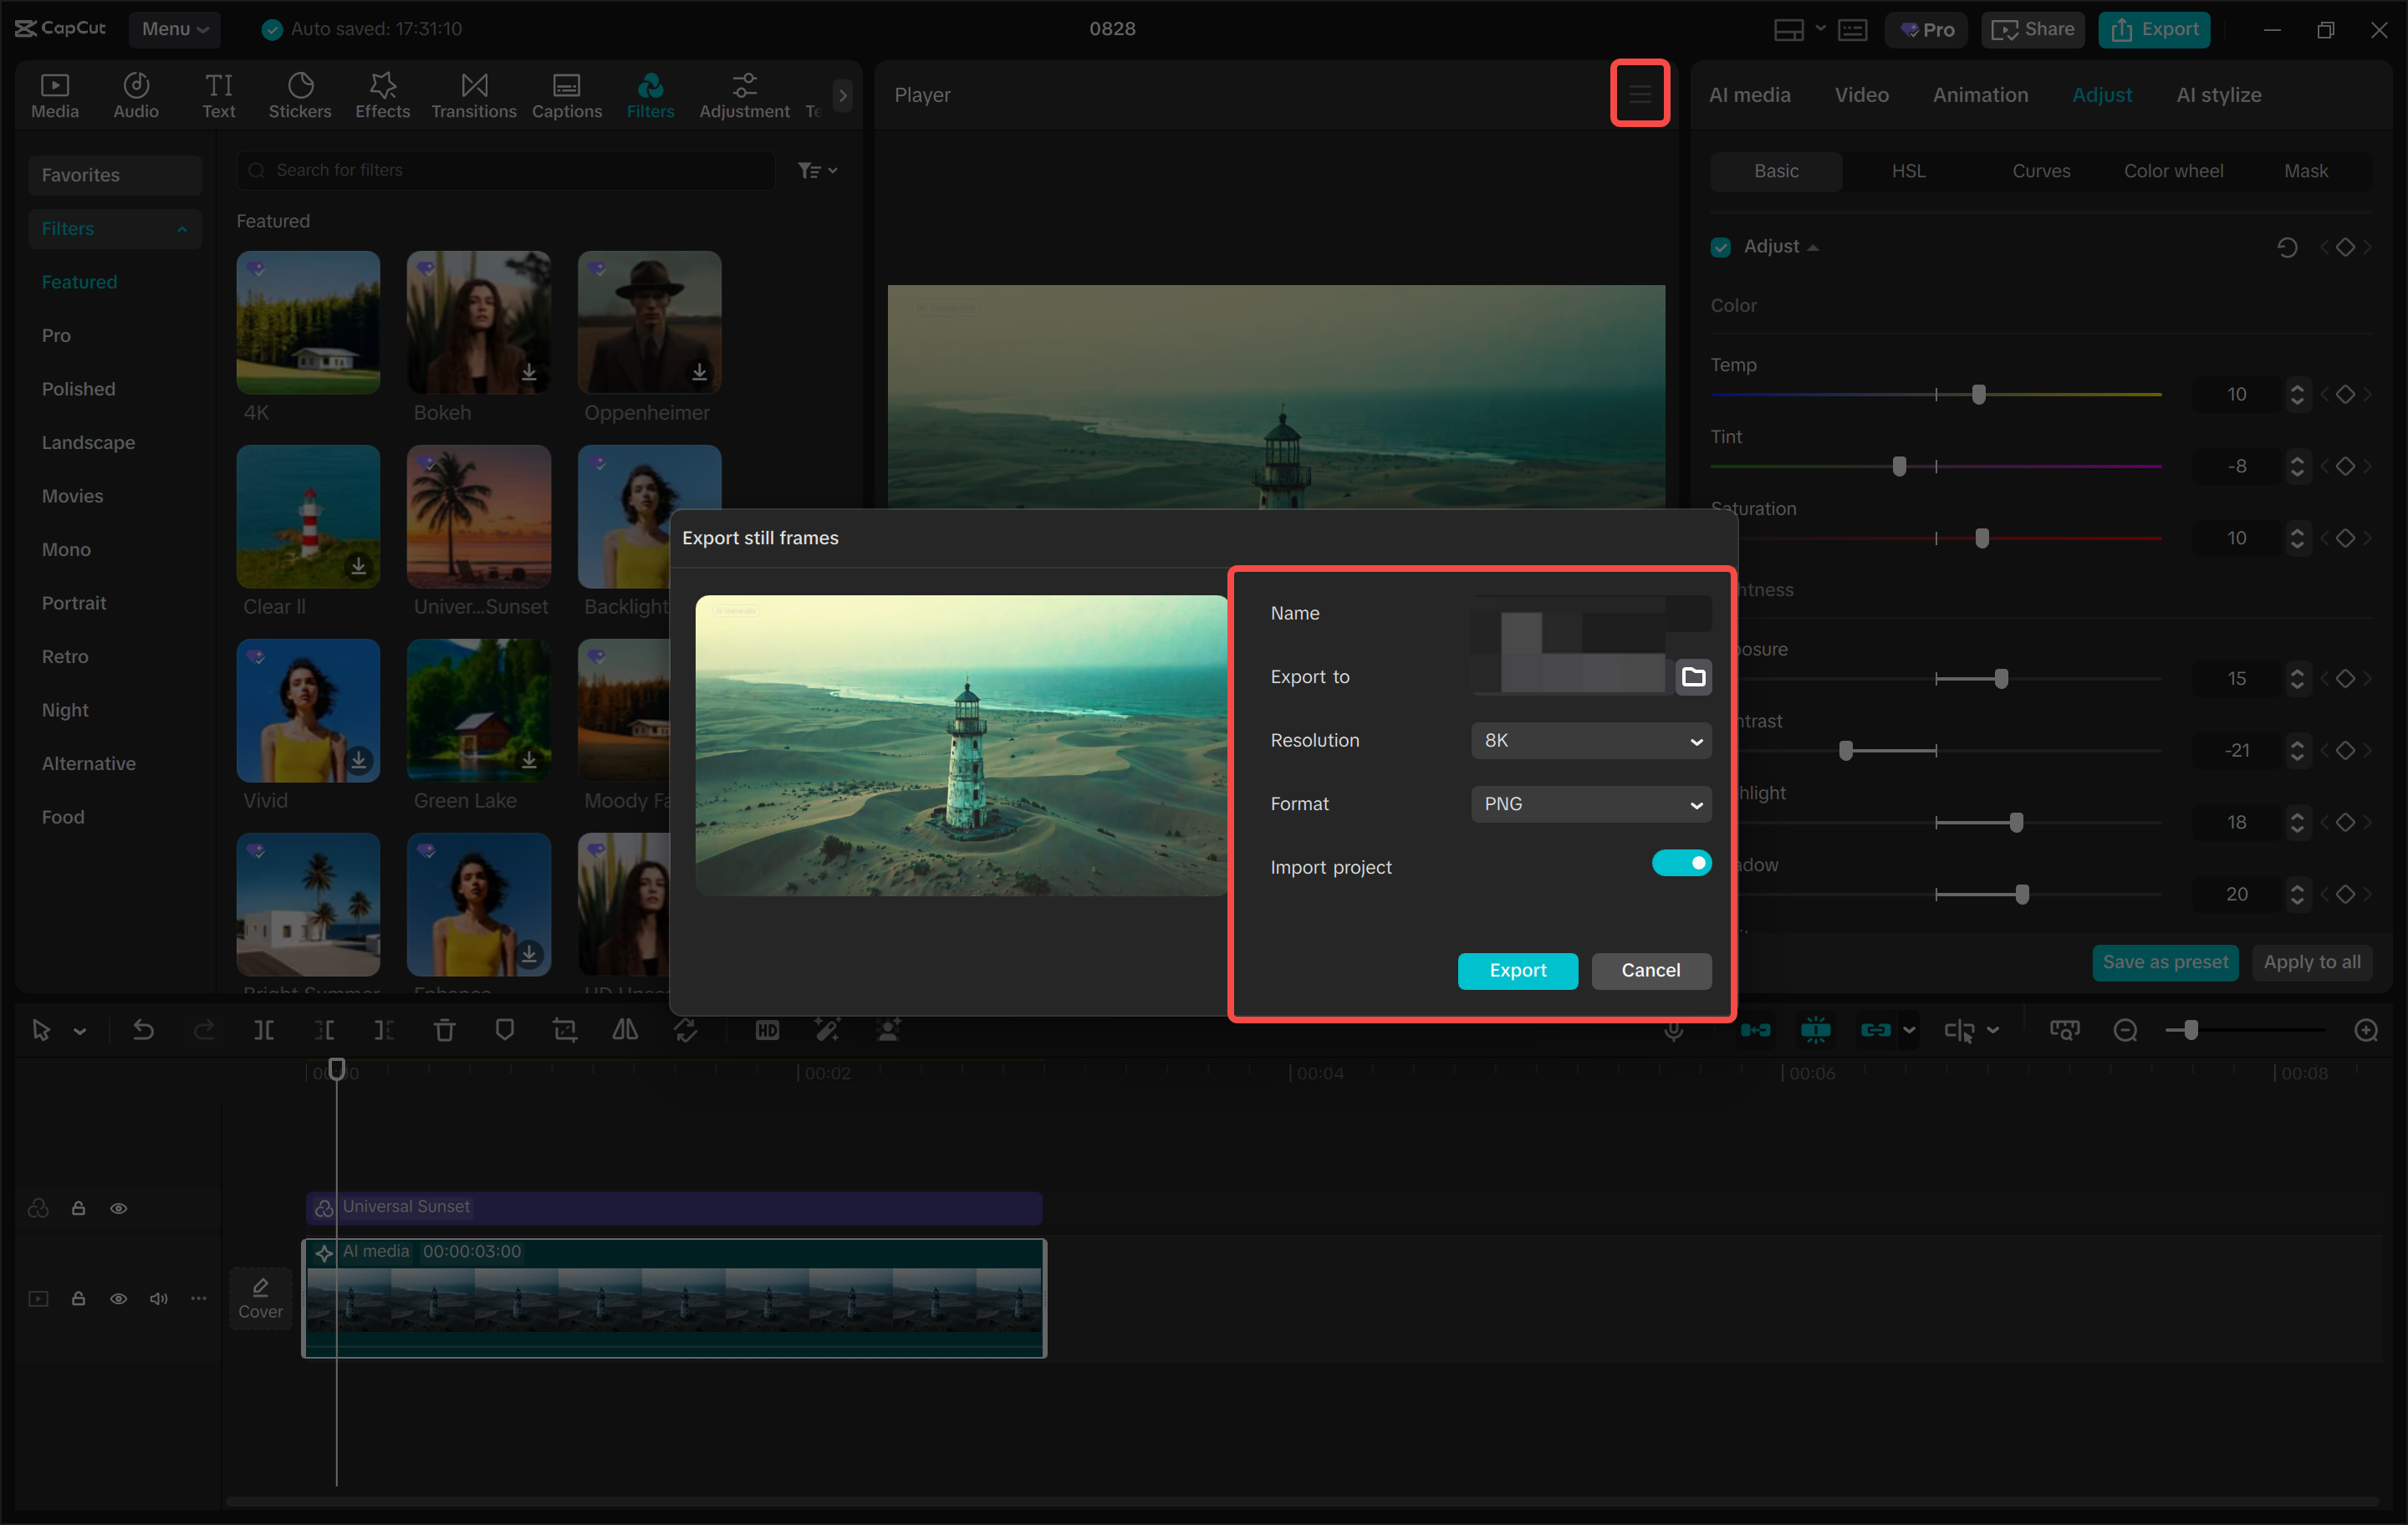Start voiceover recording with the microphone icon
2408x1525 pixels.
click(1674, 1030)
